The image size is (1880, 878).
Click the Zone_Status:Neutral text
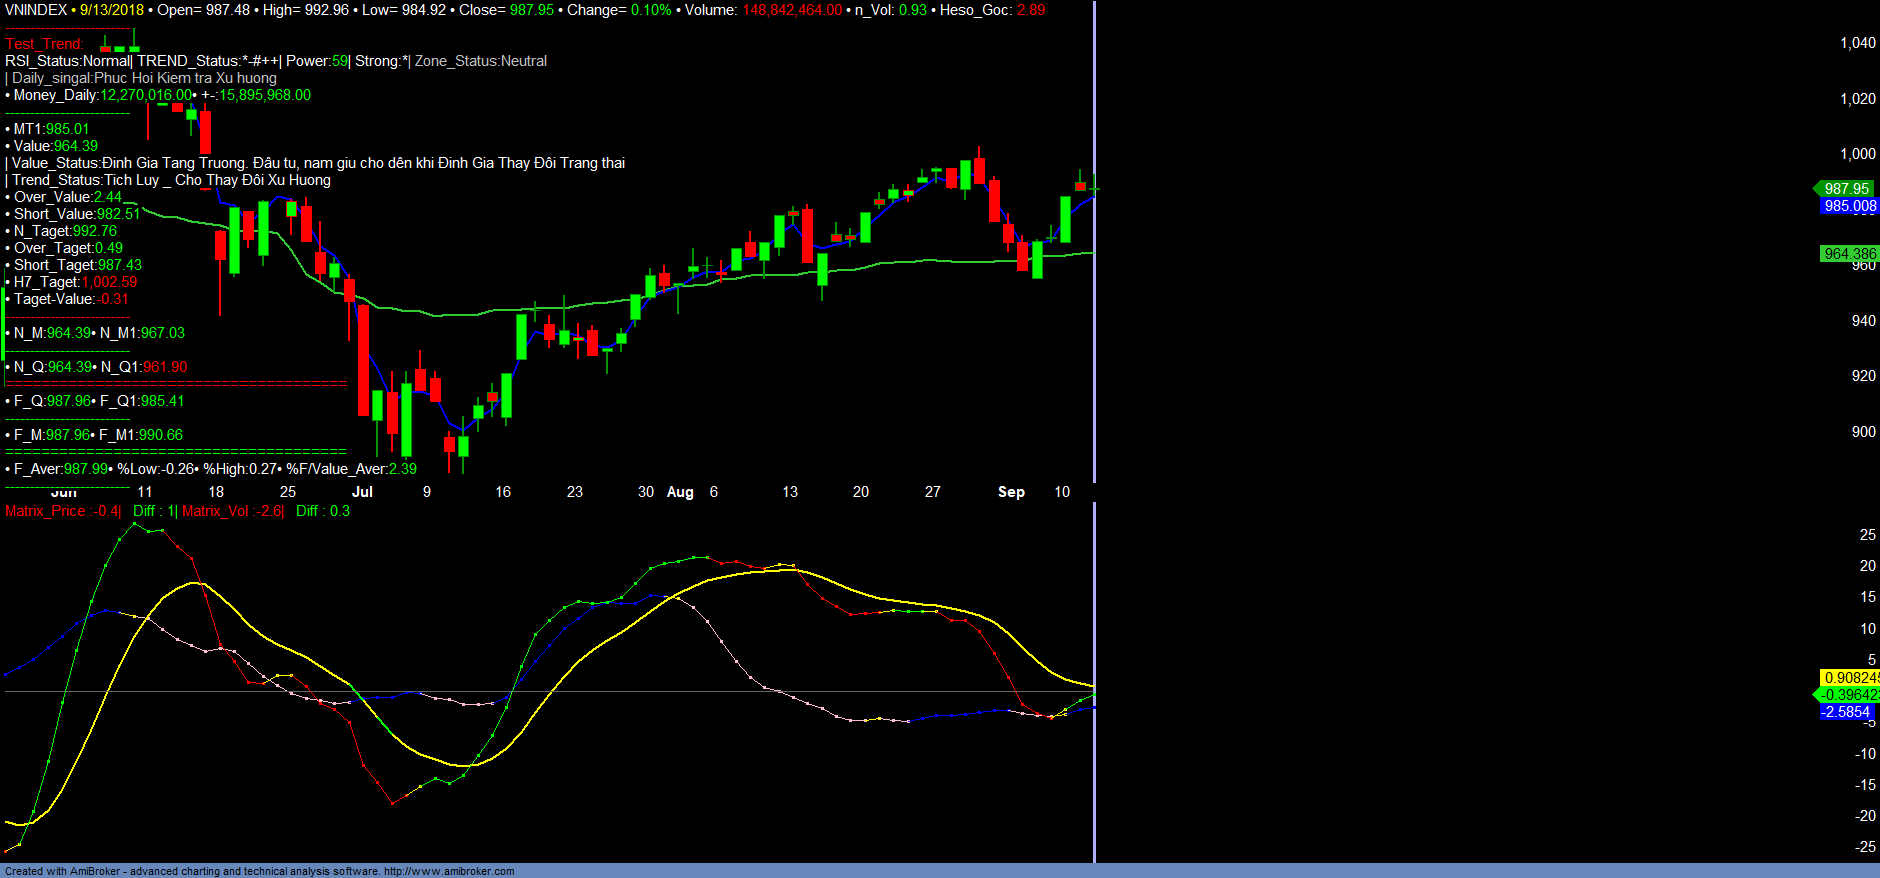(480, 61)
